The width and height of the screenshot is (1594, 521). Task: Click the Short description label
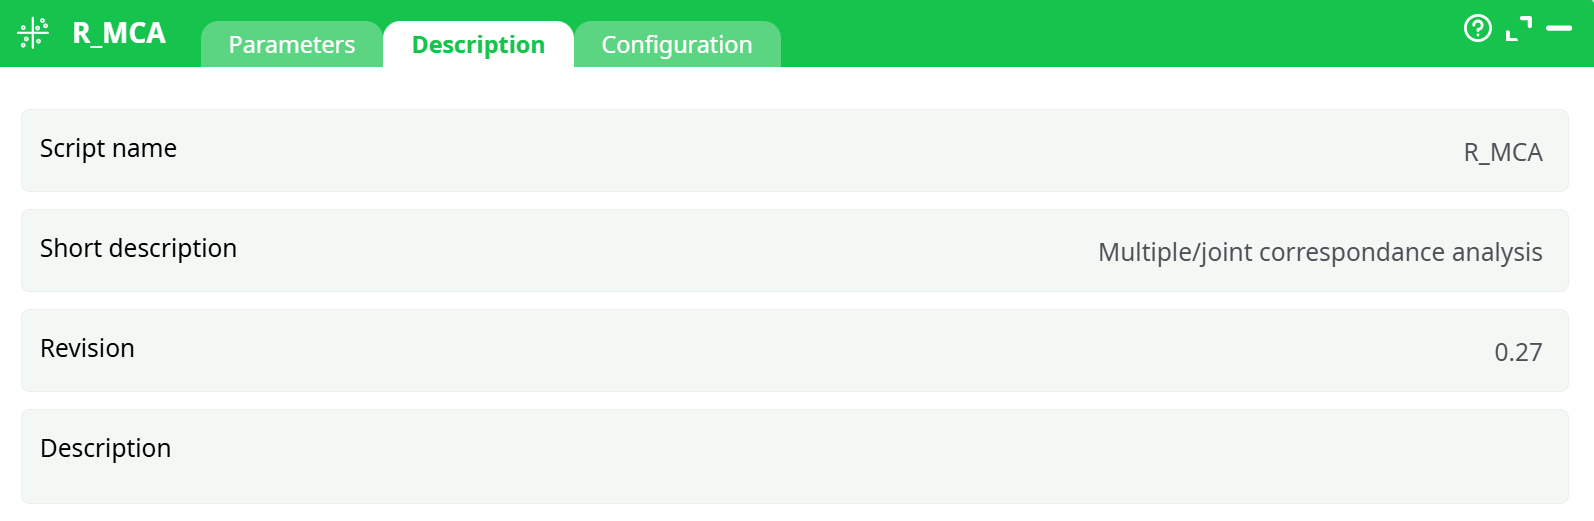click(138, 248)
